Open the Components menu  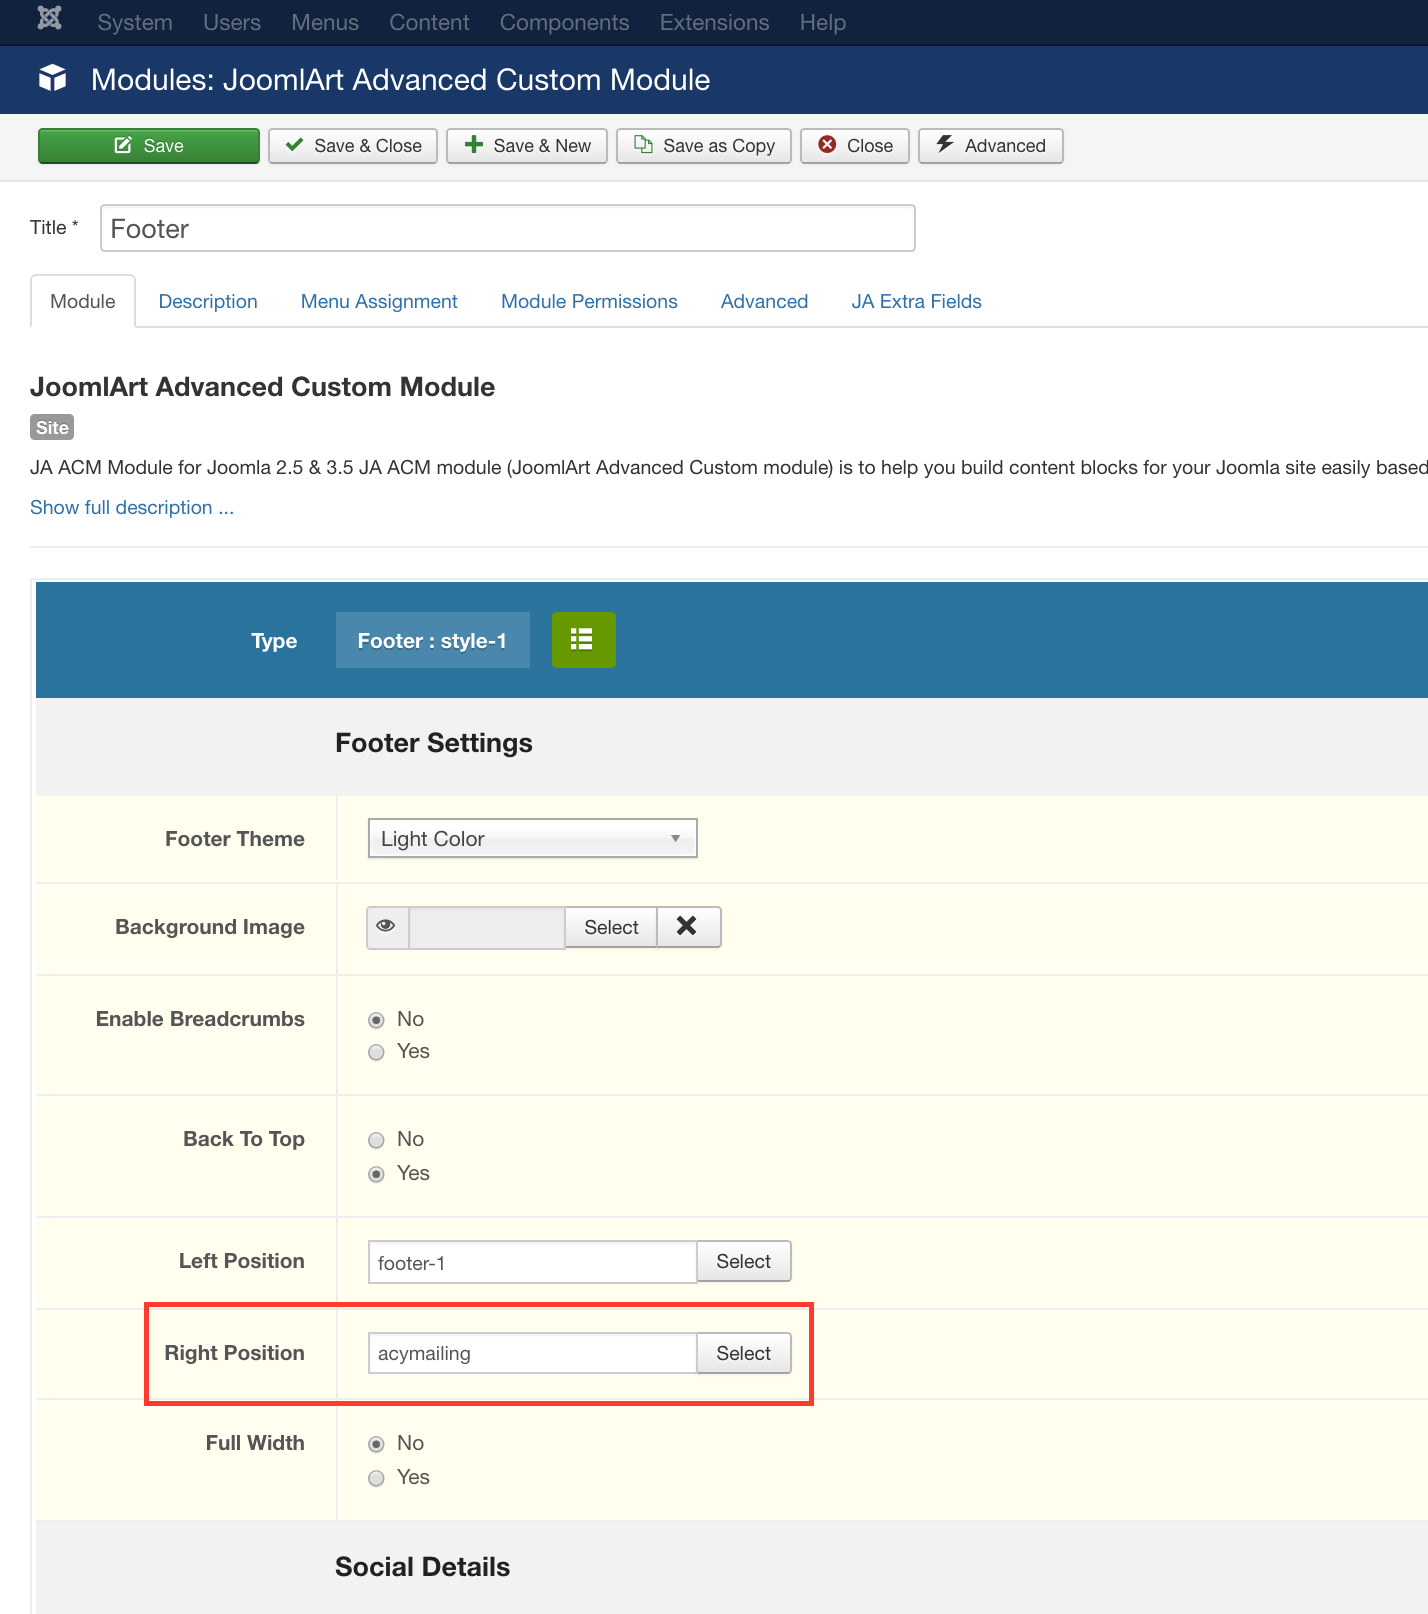pos(564,22)
